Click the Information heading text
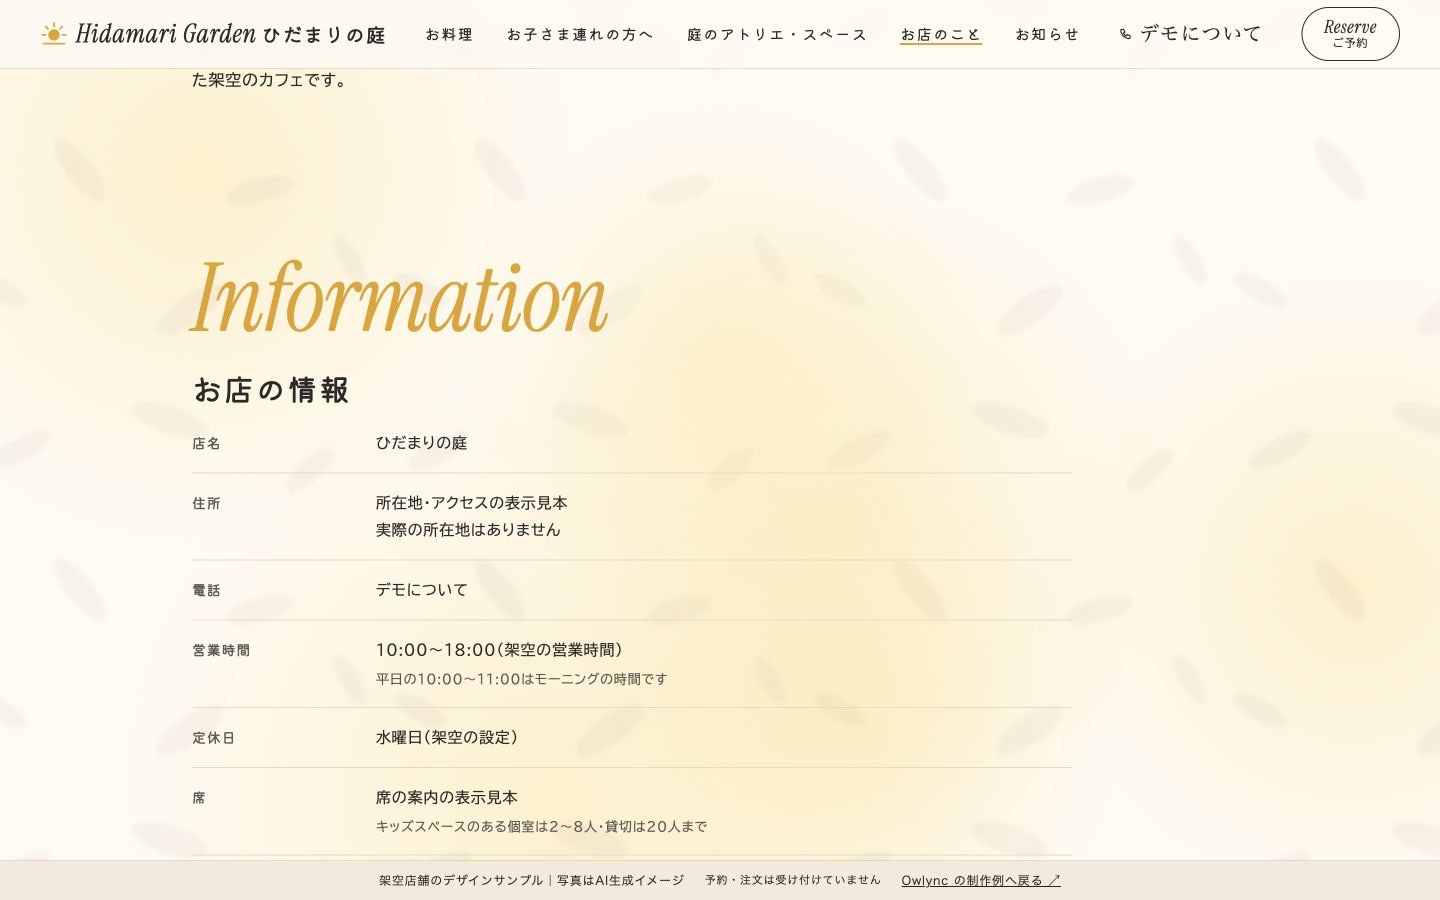Viewport: 1440px width, 900px height. (399, 297)
